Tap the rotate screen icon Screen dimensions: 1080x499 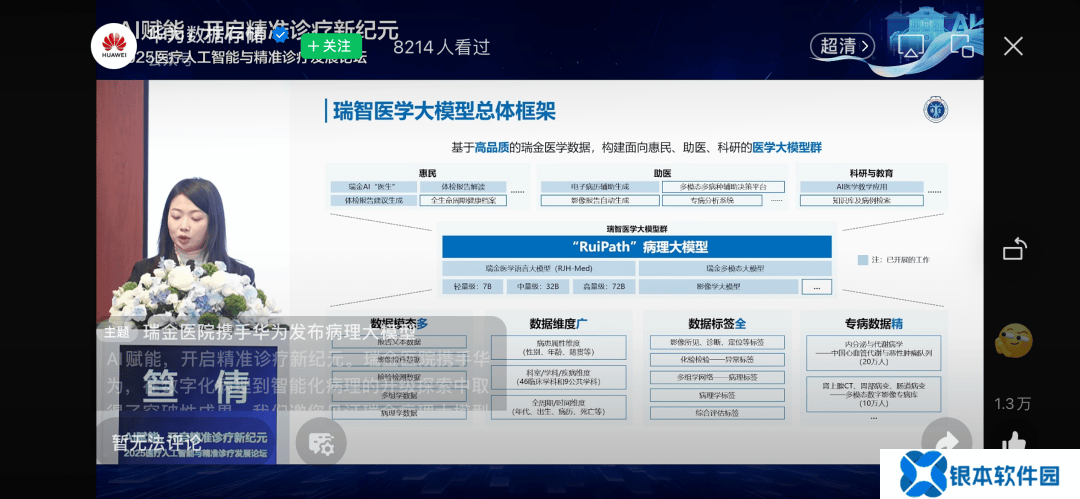coord(1015,249)
